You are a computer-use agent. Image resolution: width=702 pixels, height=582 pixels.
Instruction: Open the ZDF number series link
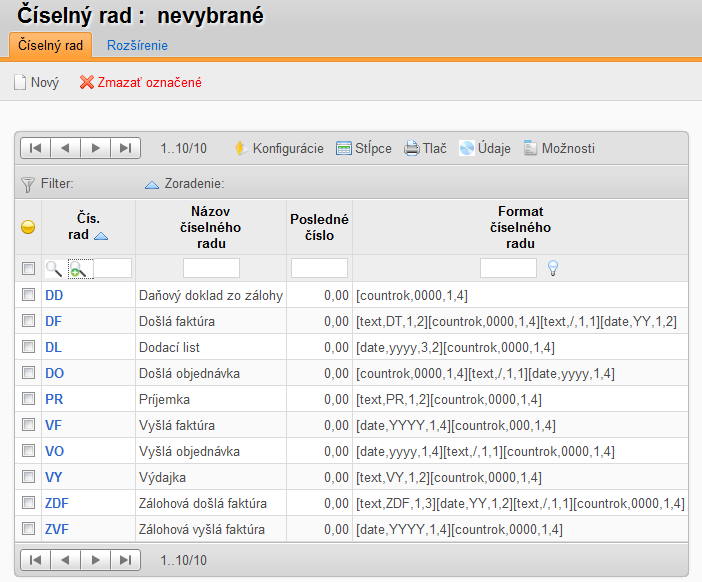[57, 503]
